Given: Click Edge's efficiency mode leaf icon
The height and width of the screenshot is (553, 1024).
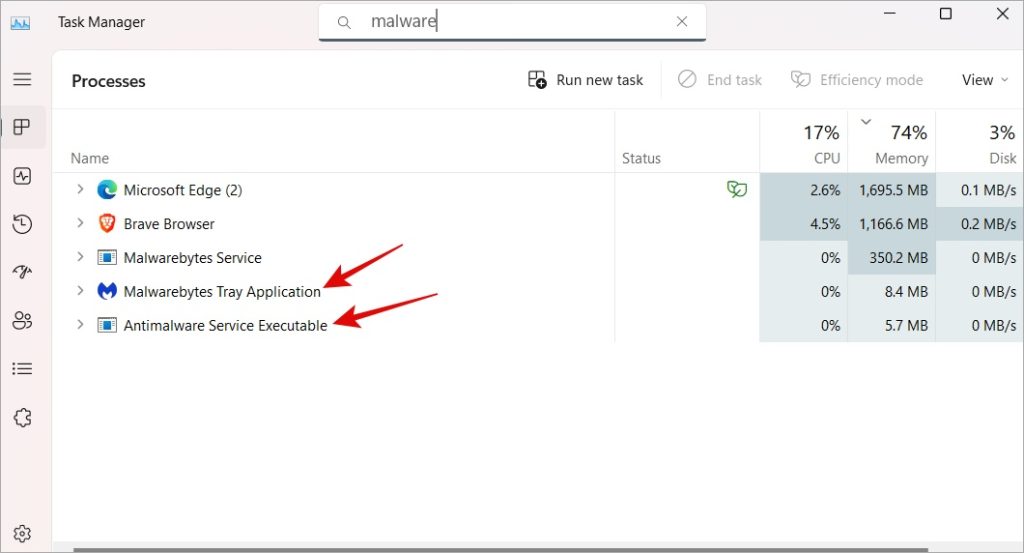Looking at the screenshot, I should pos(737,189).
